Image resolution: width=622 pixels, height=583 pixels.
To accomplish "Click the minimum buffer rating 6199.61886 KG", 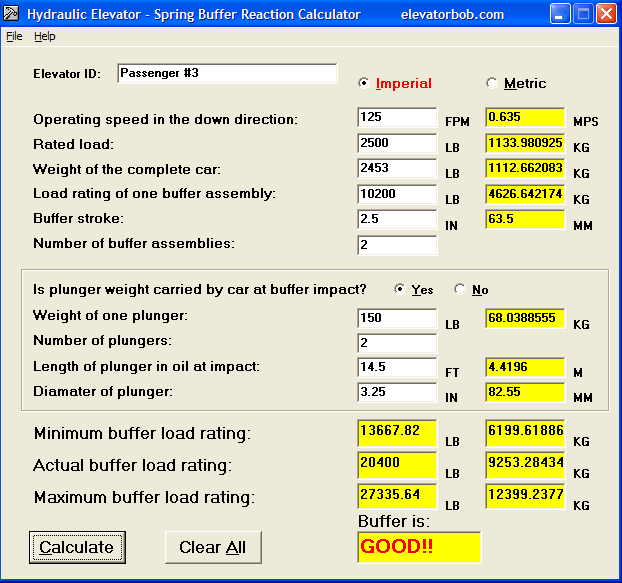I will coord(525,433).
